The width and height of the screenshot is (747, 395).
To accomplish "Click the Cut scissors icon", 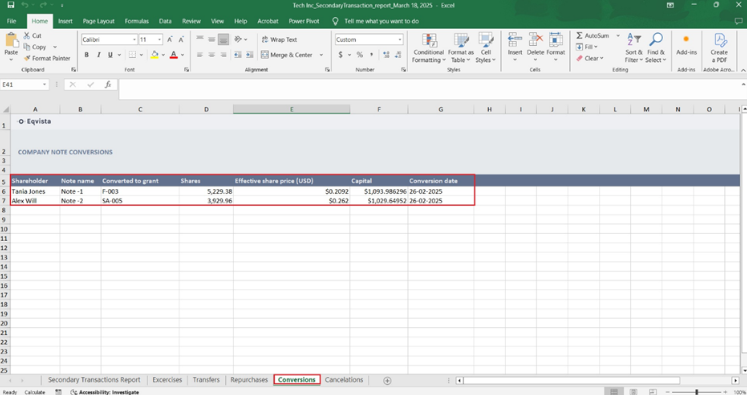I will click(x=27, y=36).
